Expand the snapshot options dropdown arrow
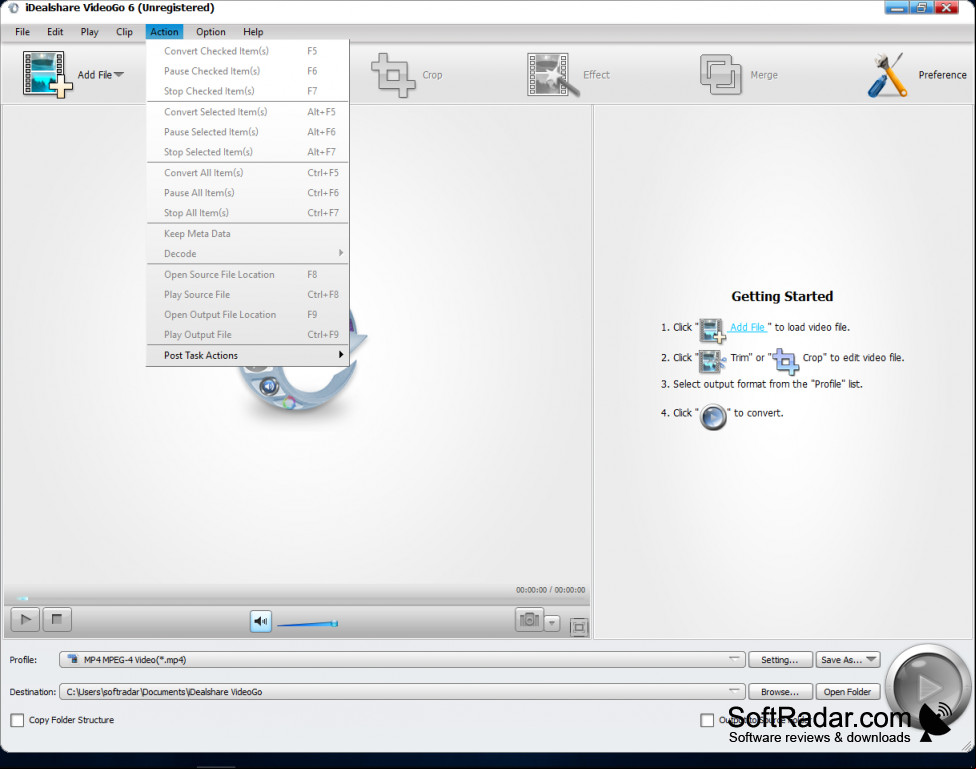976x769 pixels. pyautogui.click(x=552, y=623)
